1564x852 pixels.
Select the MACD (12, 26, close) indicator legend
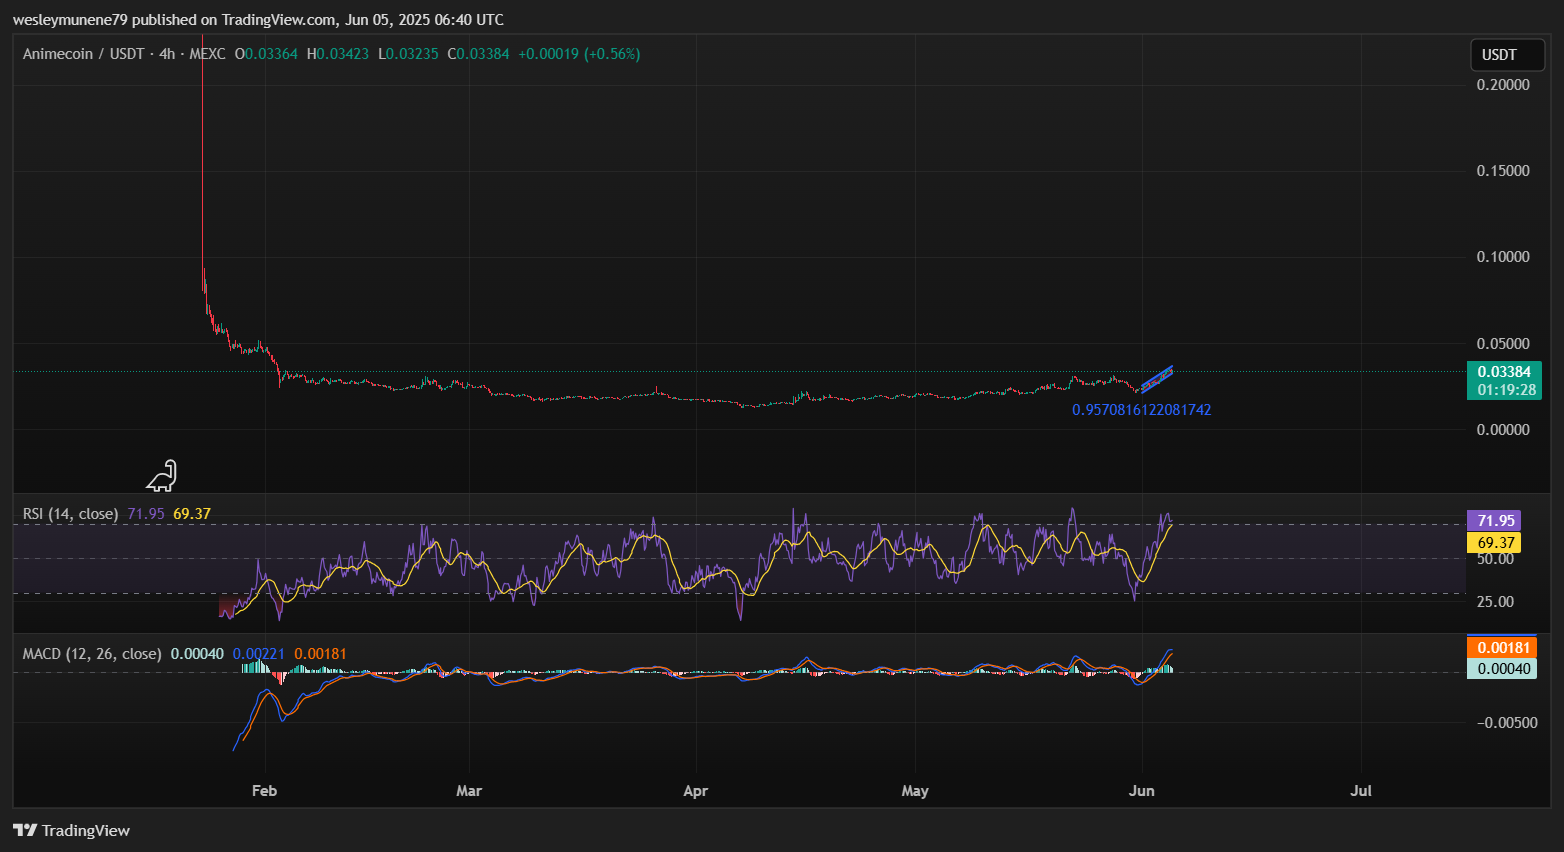(x=92, y=654)
